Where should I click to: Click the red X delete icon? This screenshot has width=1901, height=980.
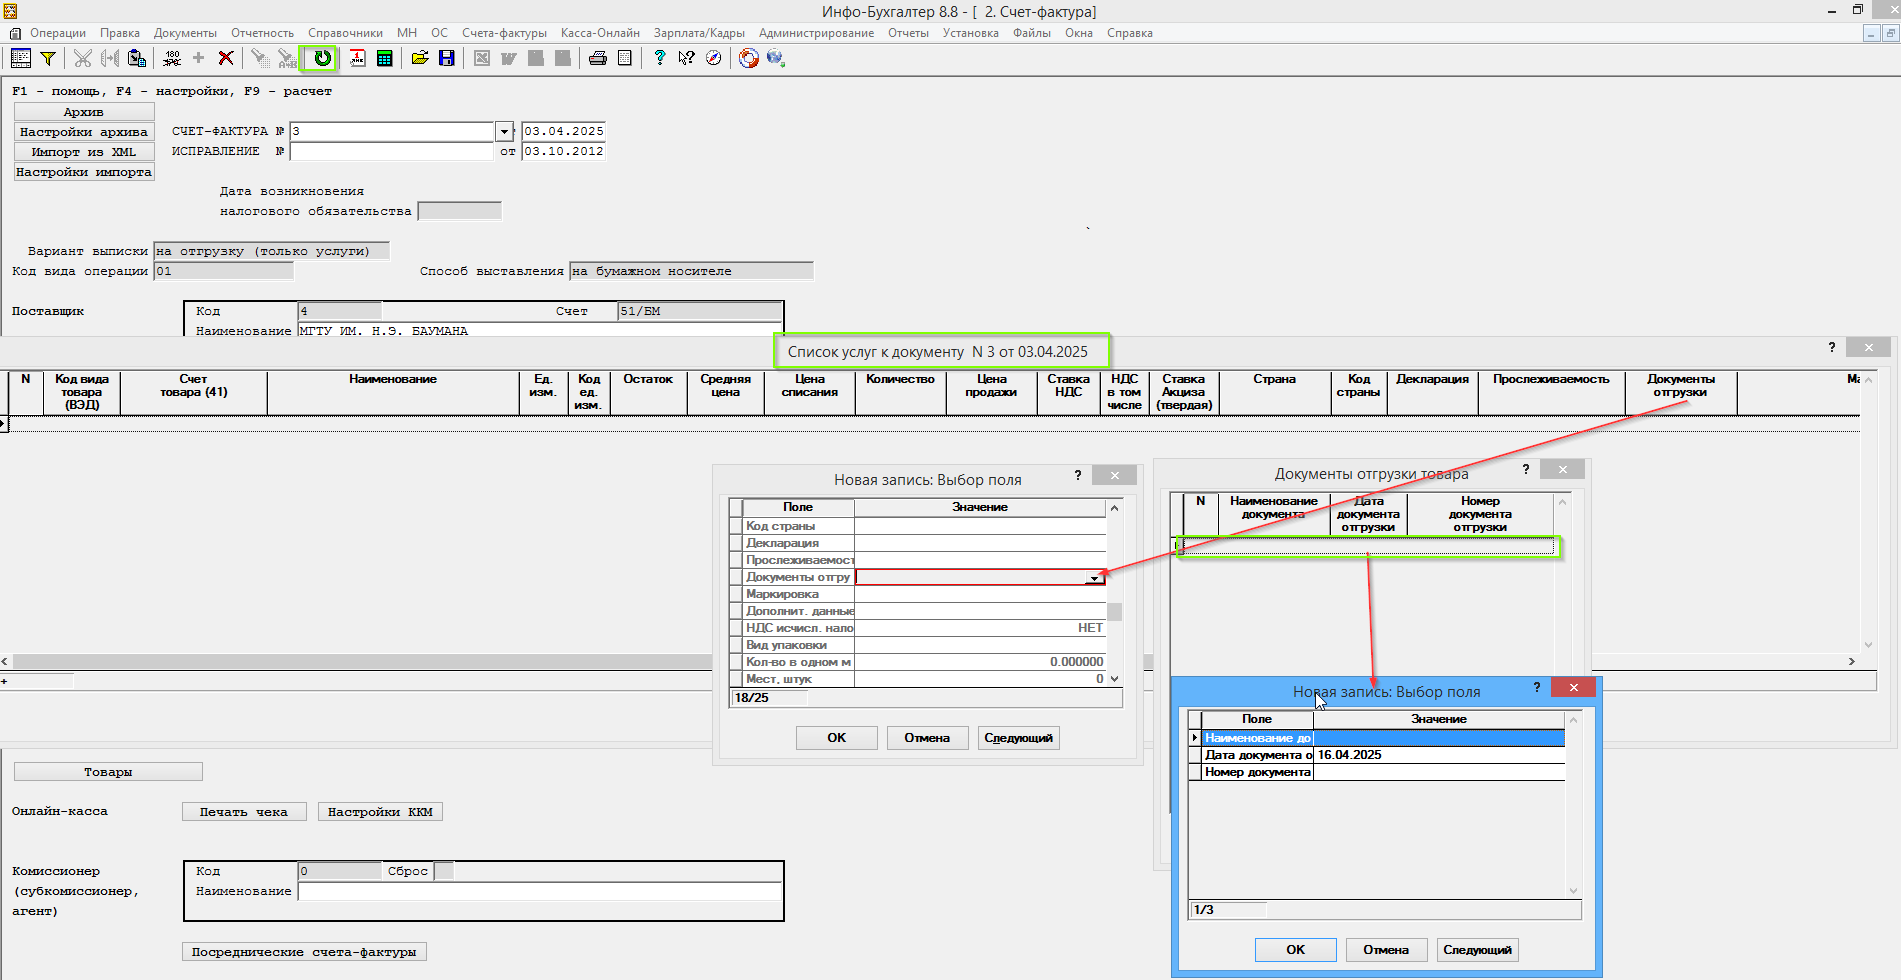coord(226,58)
